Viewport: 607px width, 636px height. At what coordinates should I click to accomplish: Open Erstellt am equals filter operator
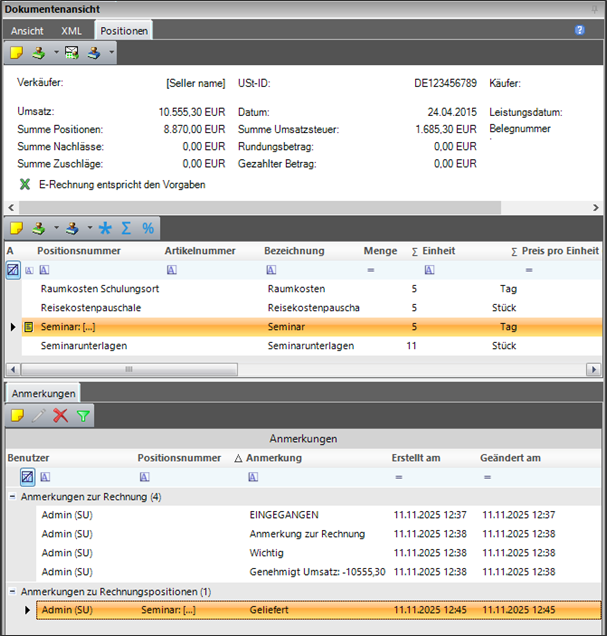click(399, 477)
